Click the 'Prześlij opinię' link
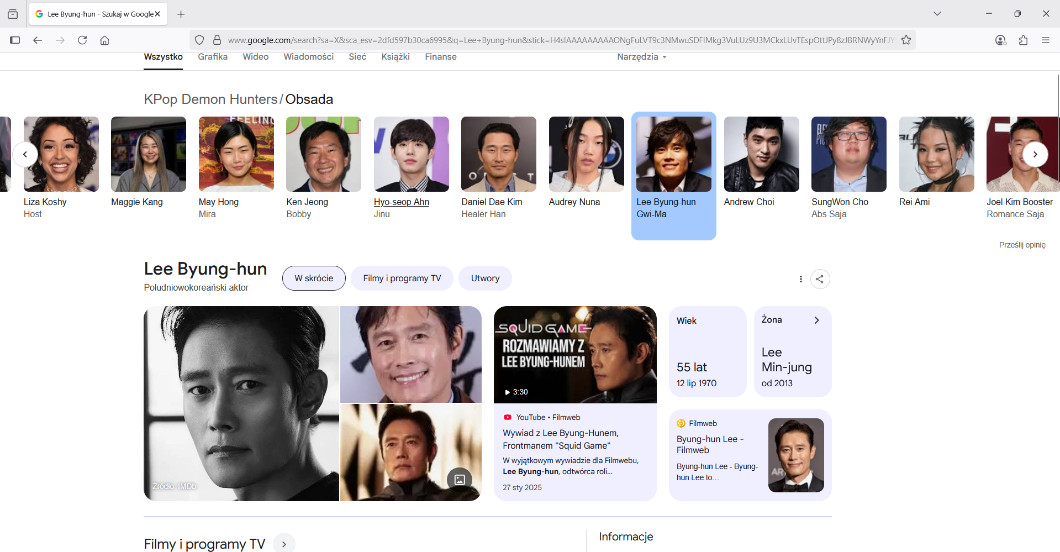Screen dimensions: 1060x552 (x=1021, y=245)
